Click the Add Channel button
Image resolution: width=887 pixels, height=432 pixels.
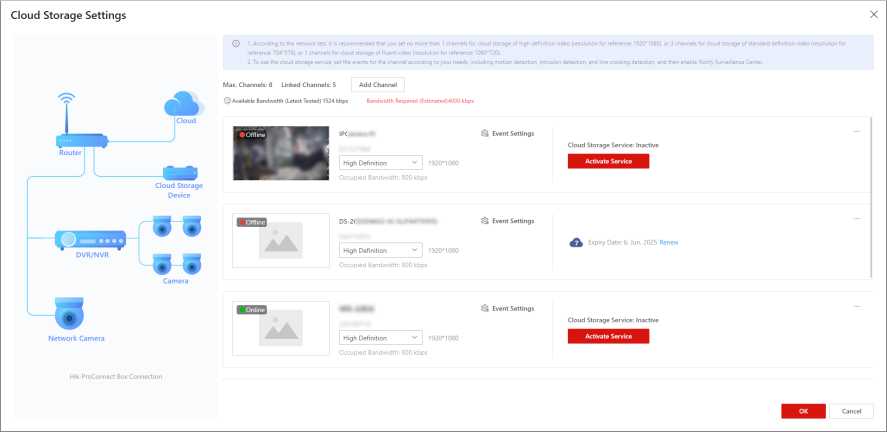click(x=378, y=85)
